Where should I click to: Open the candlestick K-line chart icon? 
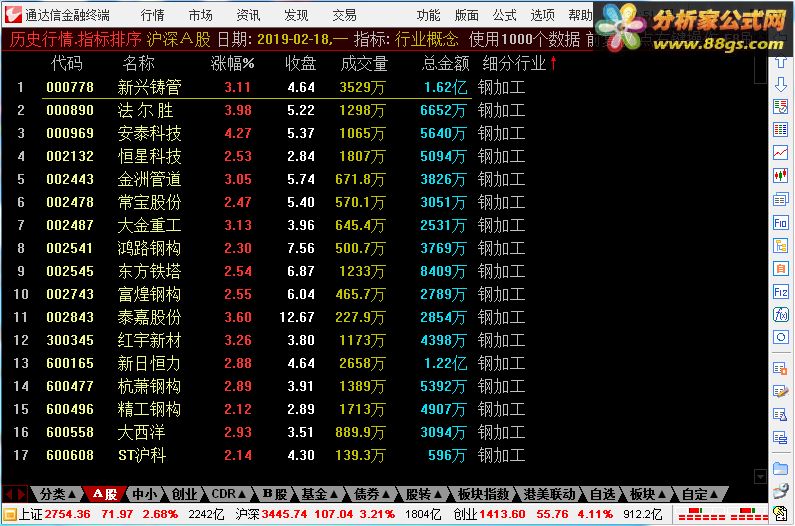pyautogui.click(x=780, y=176)
